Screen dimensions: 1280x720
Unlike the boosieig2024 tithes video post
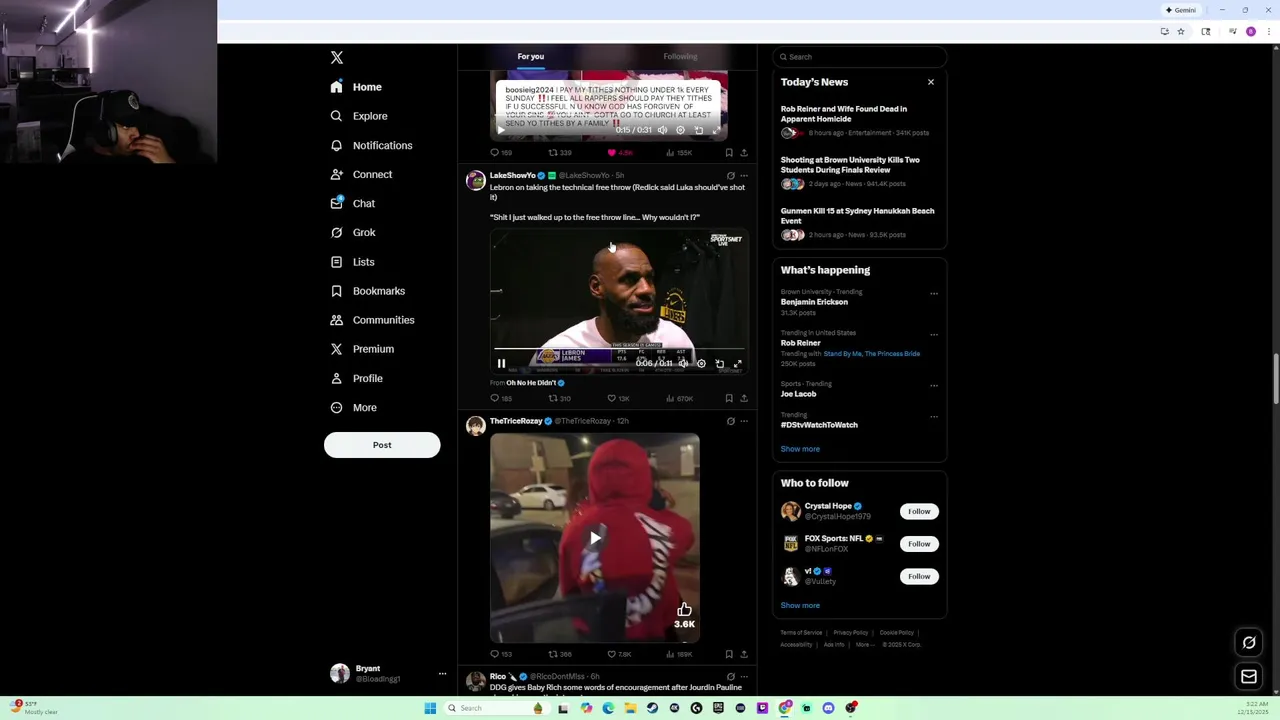620,153
